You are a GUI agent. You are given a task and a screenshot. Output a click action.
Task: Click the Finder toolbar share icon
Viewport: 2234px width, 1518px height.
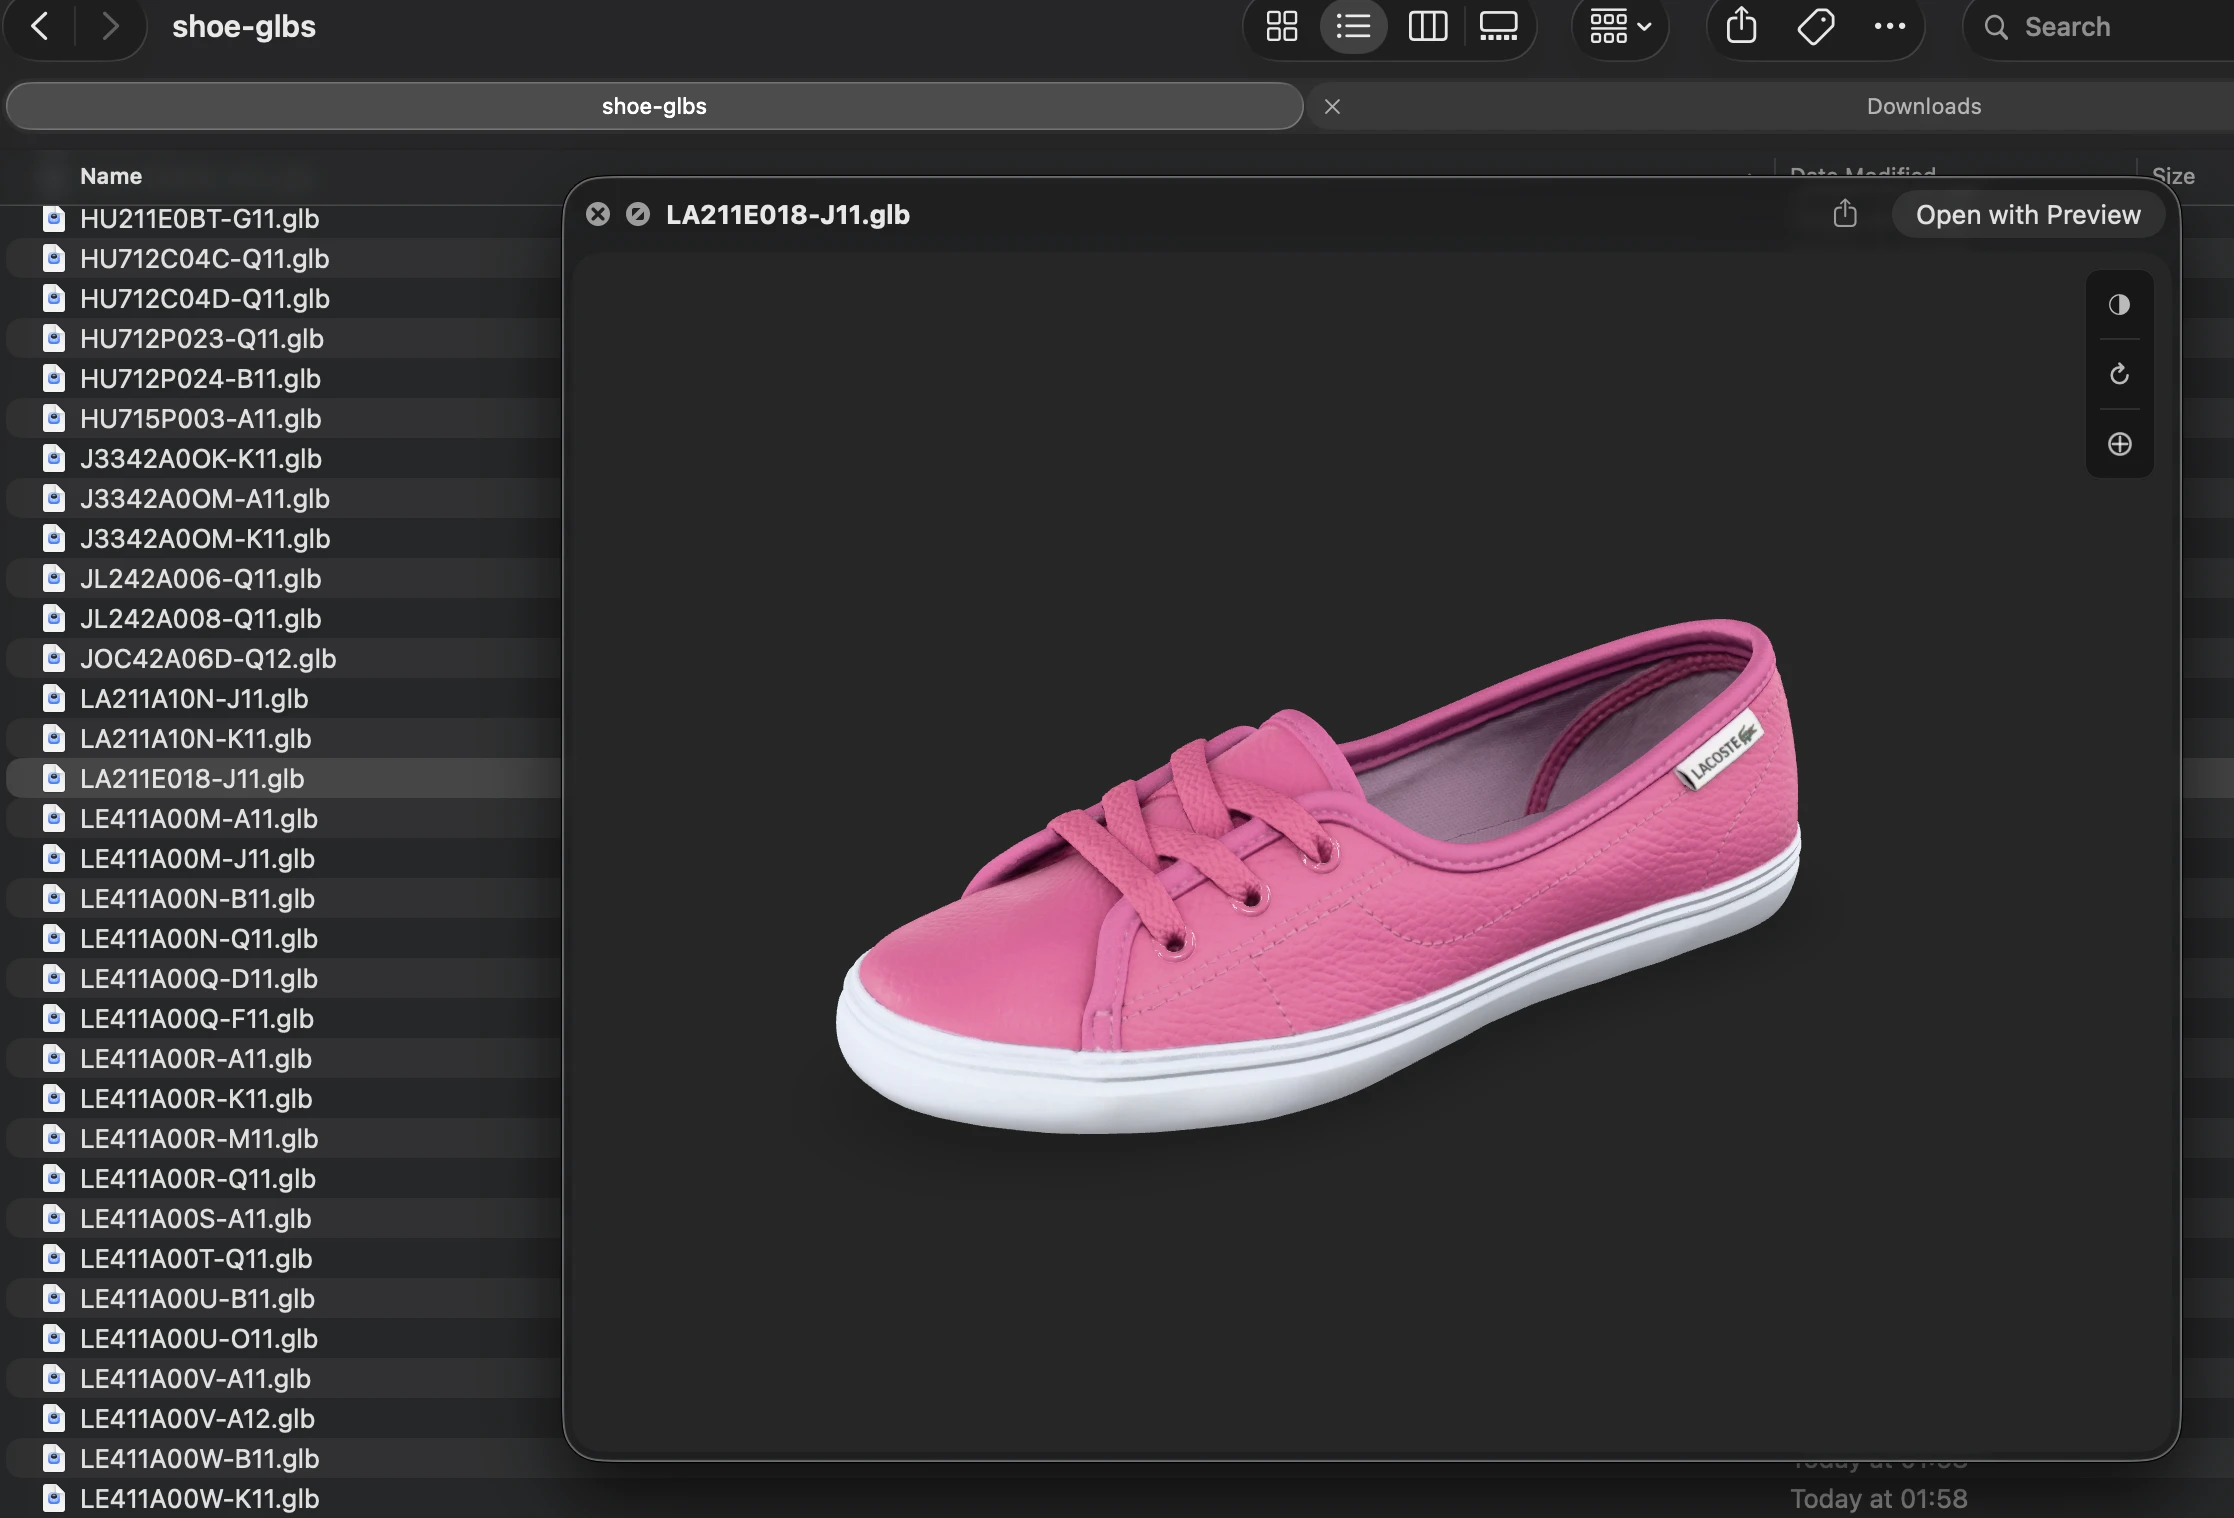(1741, 27)
